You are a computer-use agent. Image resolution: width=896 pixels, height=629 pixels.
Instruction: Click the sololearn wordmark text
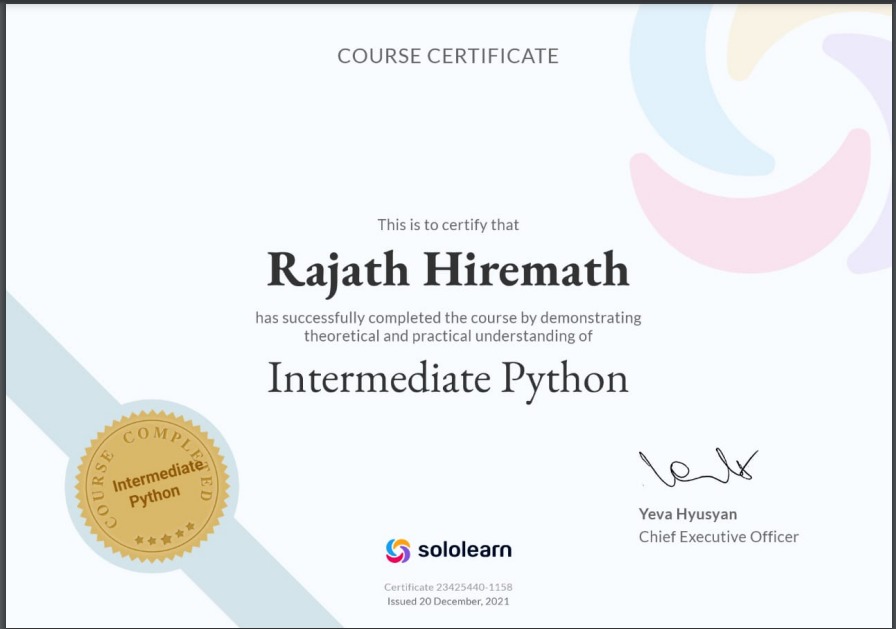click(x=464, y=550)
